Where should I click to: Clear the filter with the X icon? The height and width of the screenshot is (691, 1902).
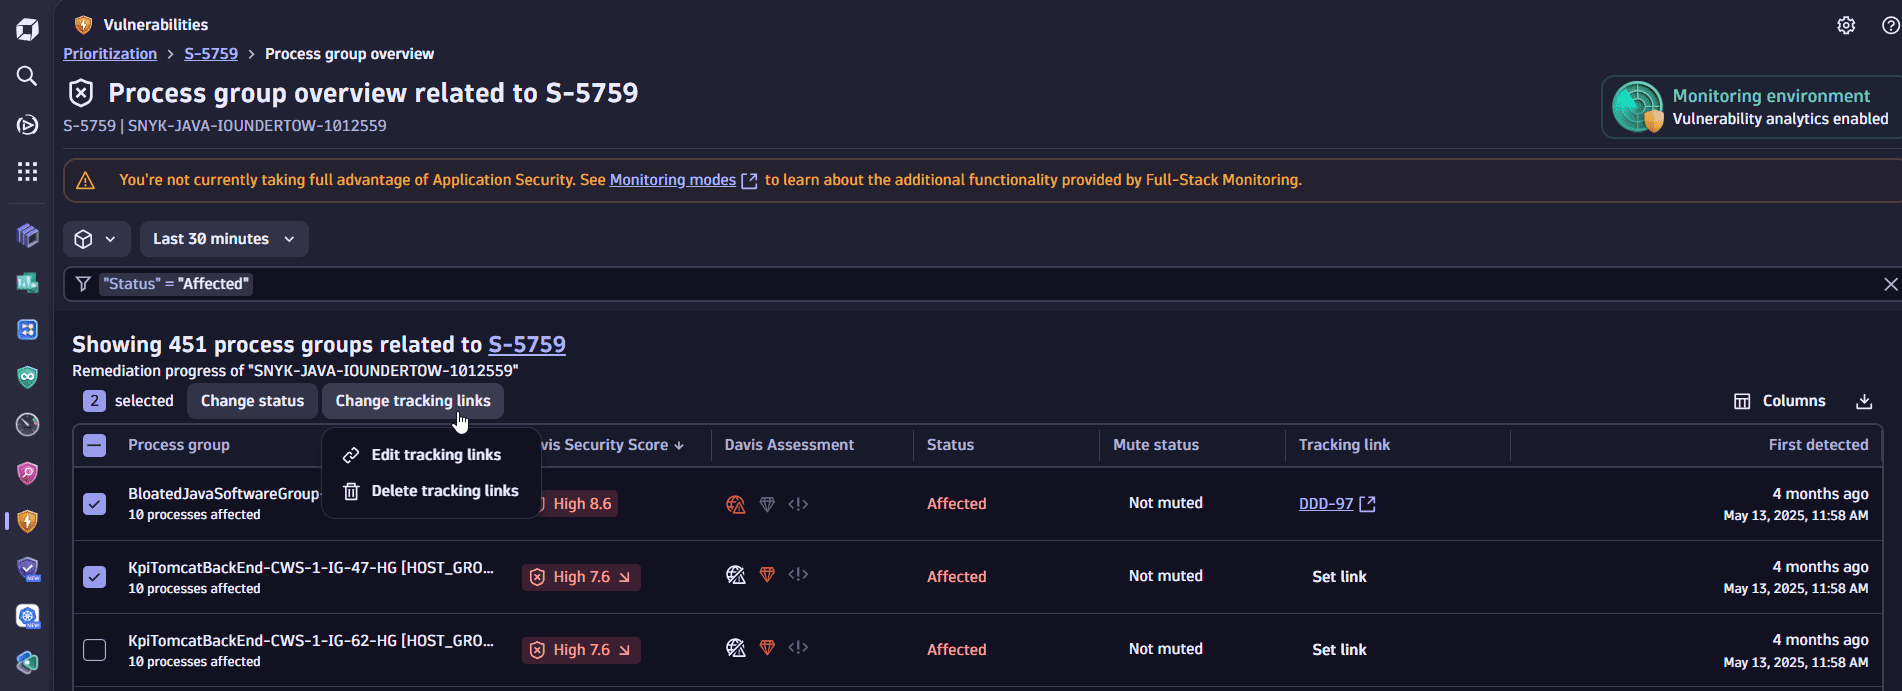1890,284
